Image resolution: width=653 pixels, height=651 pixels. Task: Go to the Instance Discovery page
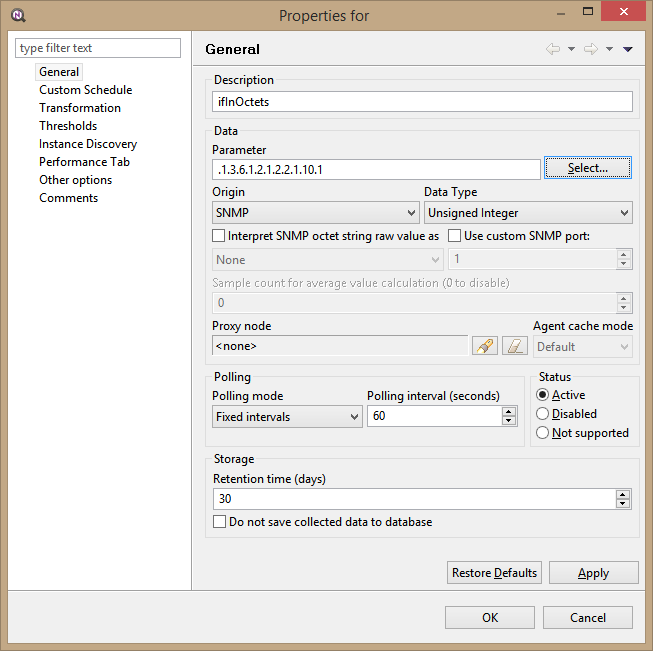88,144
